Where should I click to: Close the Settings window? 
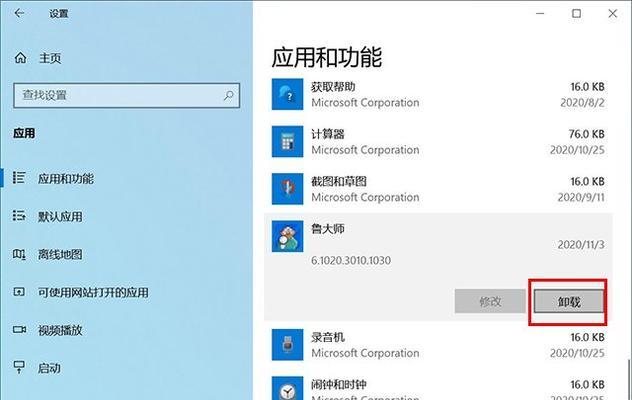pyautogui.click(x=613, y=13)
